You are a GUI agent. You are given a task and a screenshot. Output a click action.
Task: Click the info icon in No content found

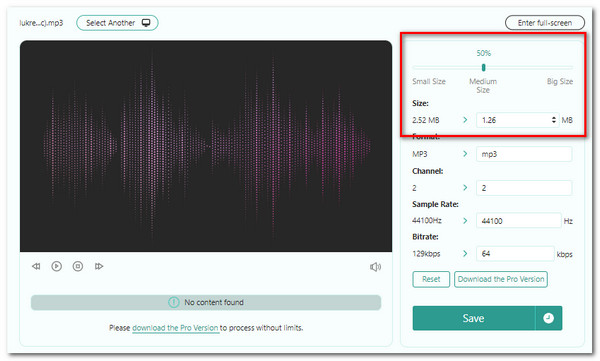click(x=173, y=302)
